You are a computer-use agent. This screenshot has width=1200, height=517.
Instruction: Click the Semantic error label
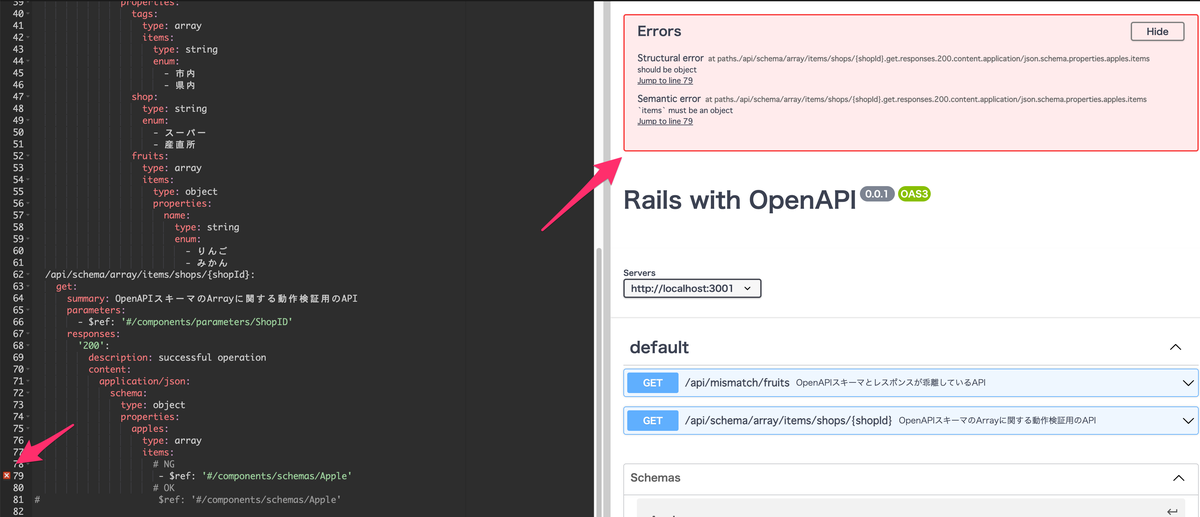669,99
